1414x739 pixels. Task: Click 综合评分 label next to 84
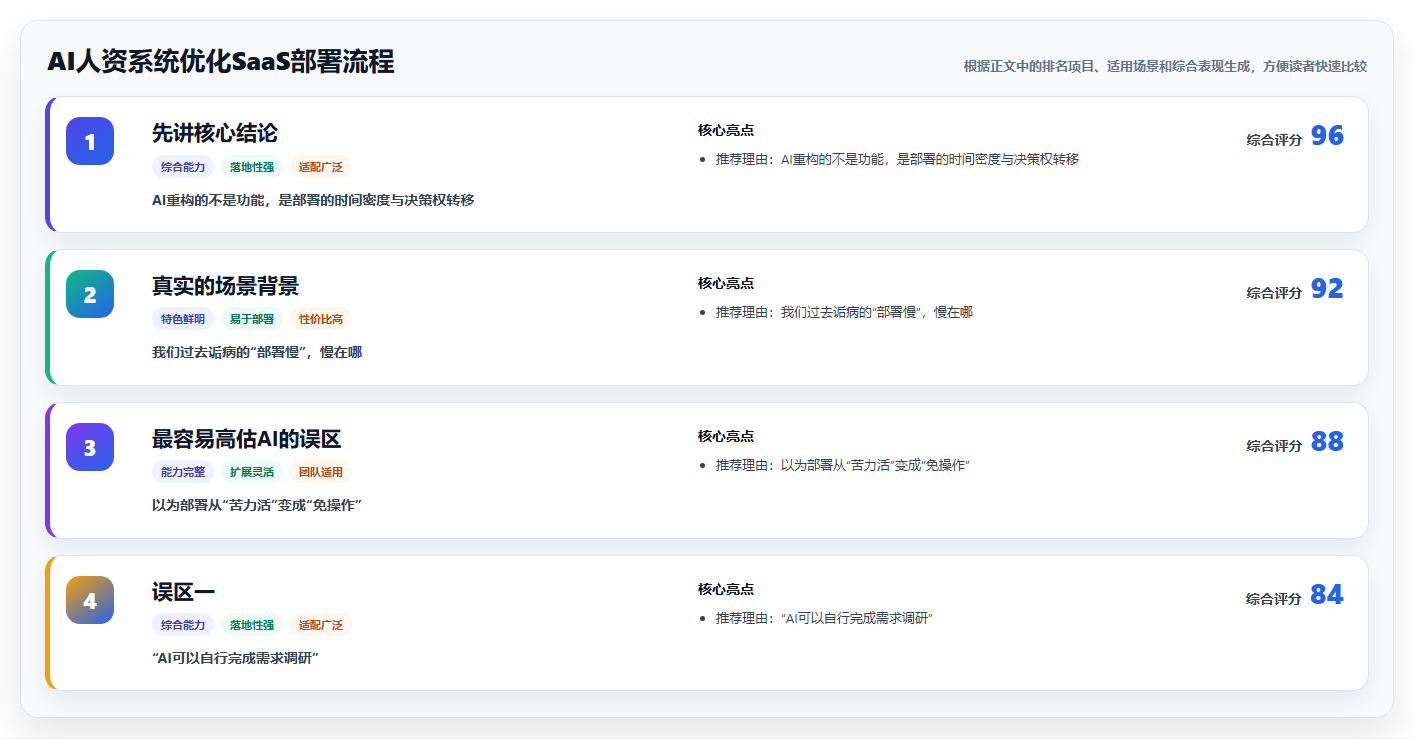1274,599
